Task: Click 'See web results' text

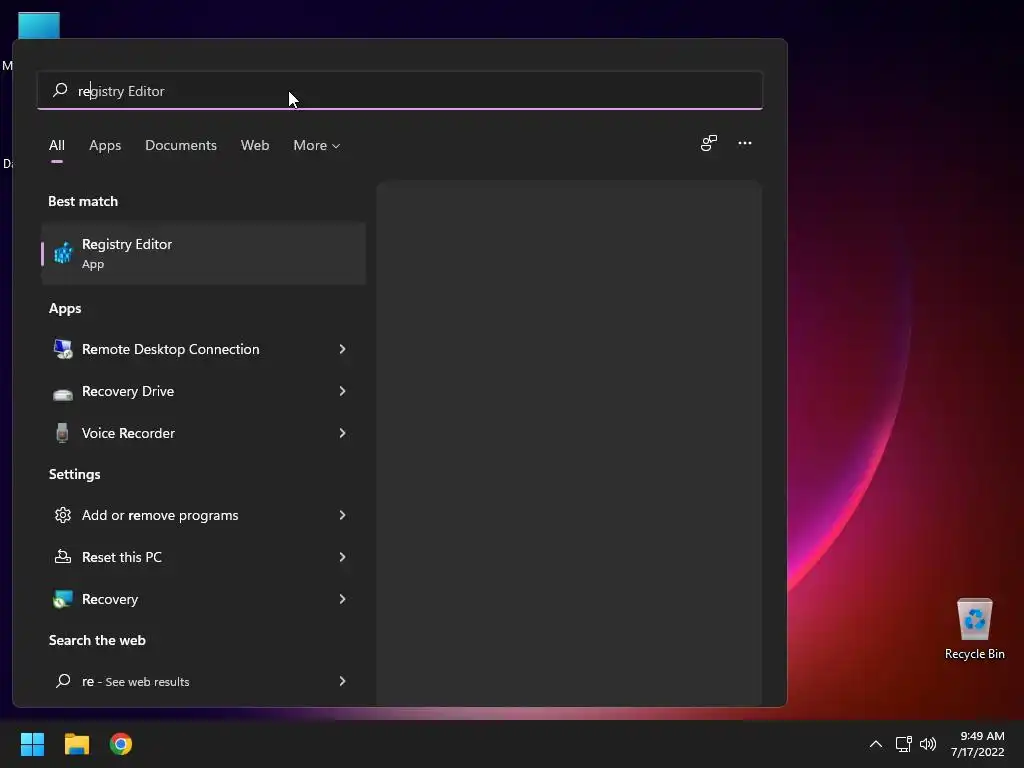Action: (x=147, y=682)
